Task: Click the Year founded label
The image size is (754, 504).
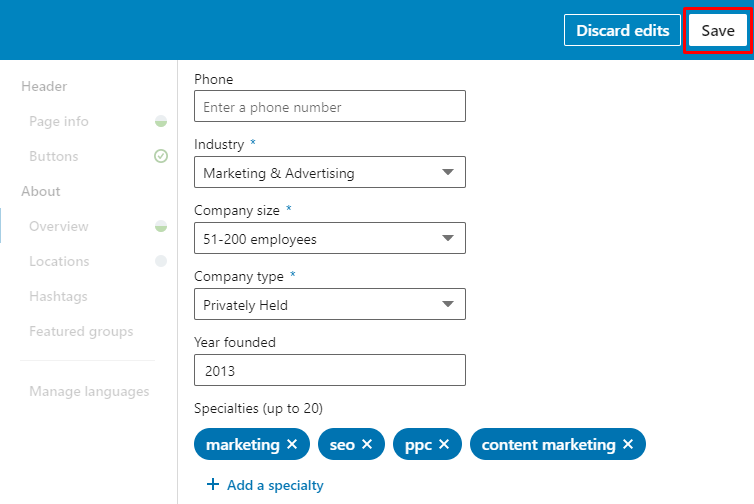Action: pos(235,342)
